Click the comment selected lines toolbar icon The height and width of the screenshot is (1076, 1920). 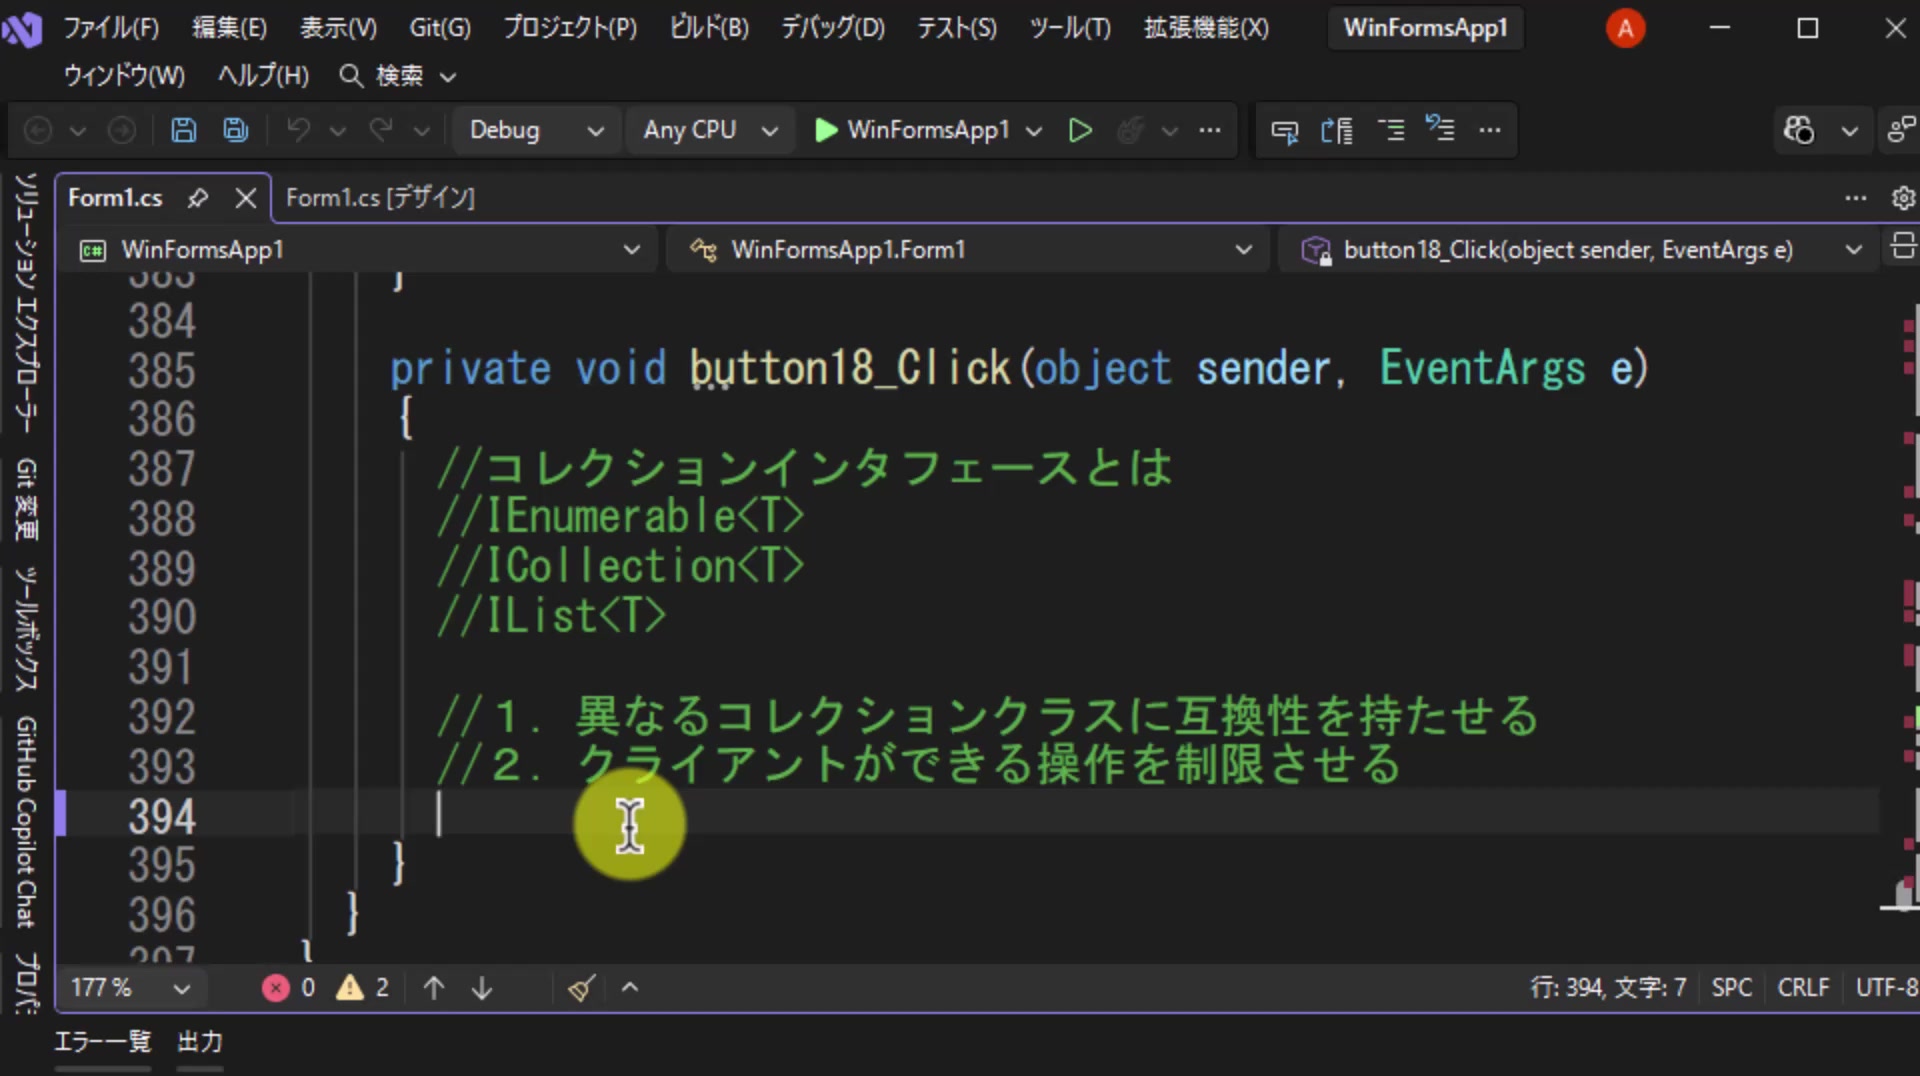coord(1390,130)
